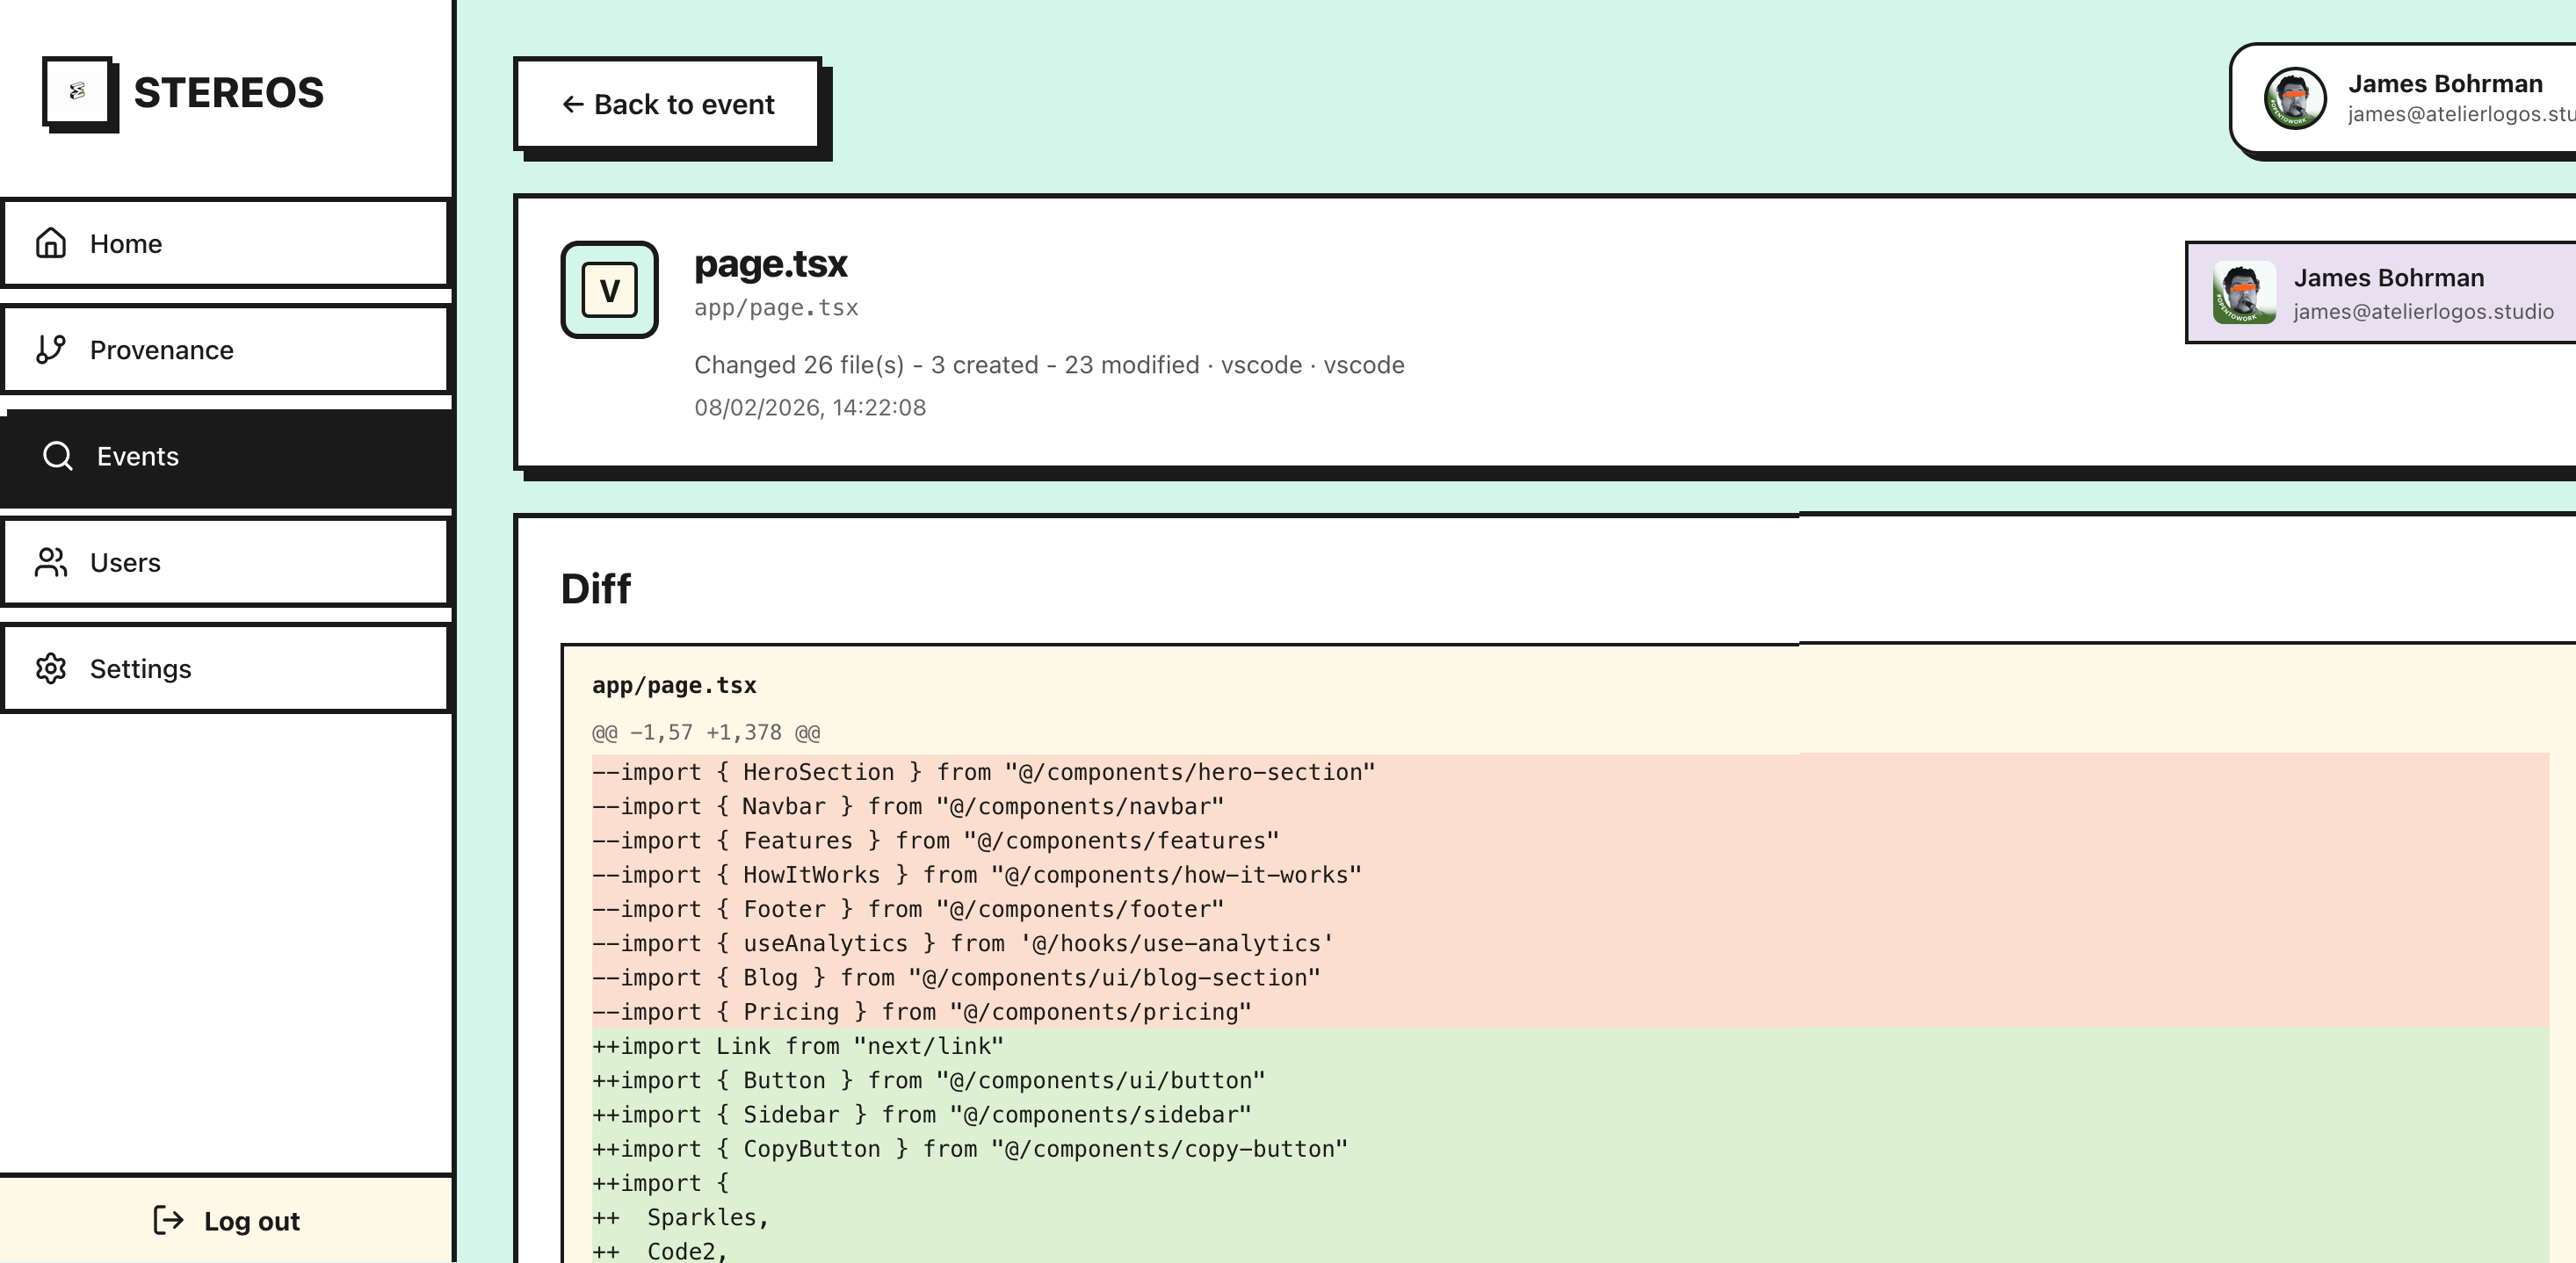Click the back arrow on Back to event
2576x1263 pixels.
pyautogui.click(x=572, y=104)
